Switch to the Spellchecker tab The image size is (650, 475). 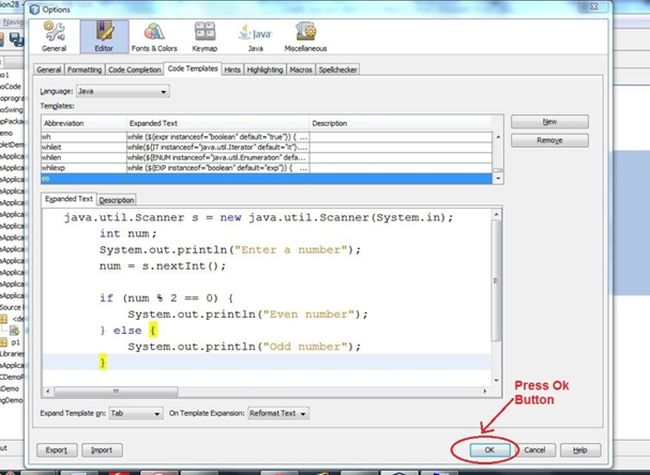pos(337,70)
